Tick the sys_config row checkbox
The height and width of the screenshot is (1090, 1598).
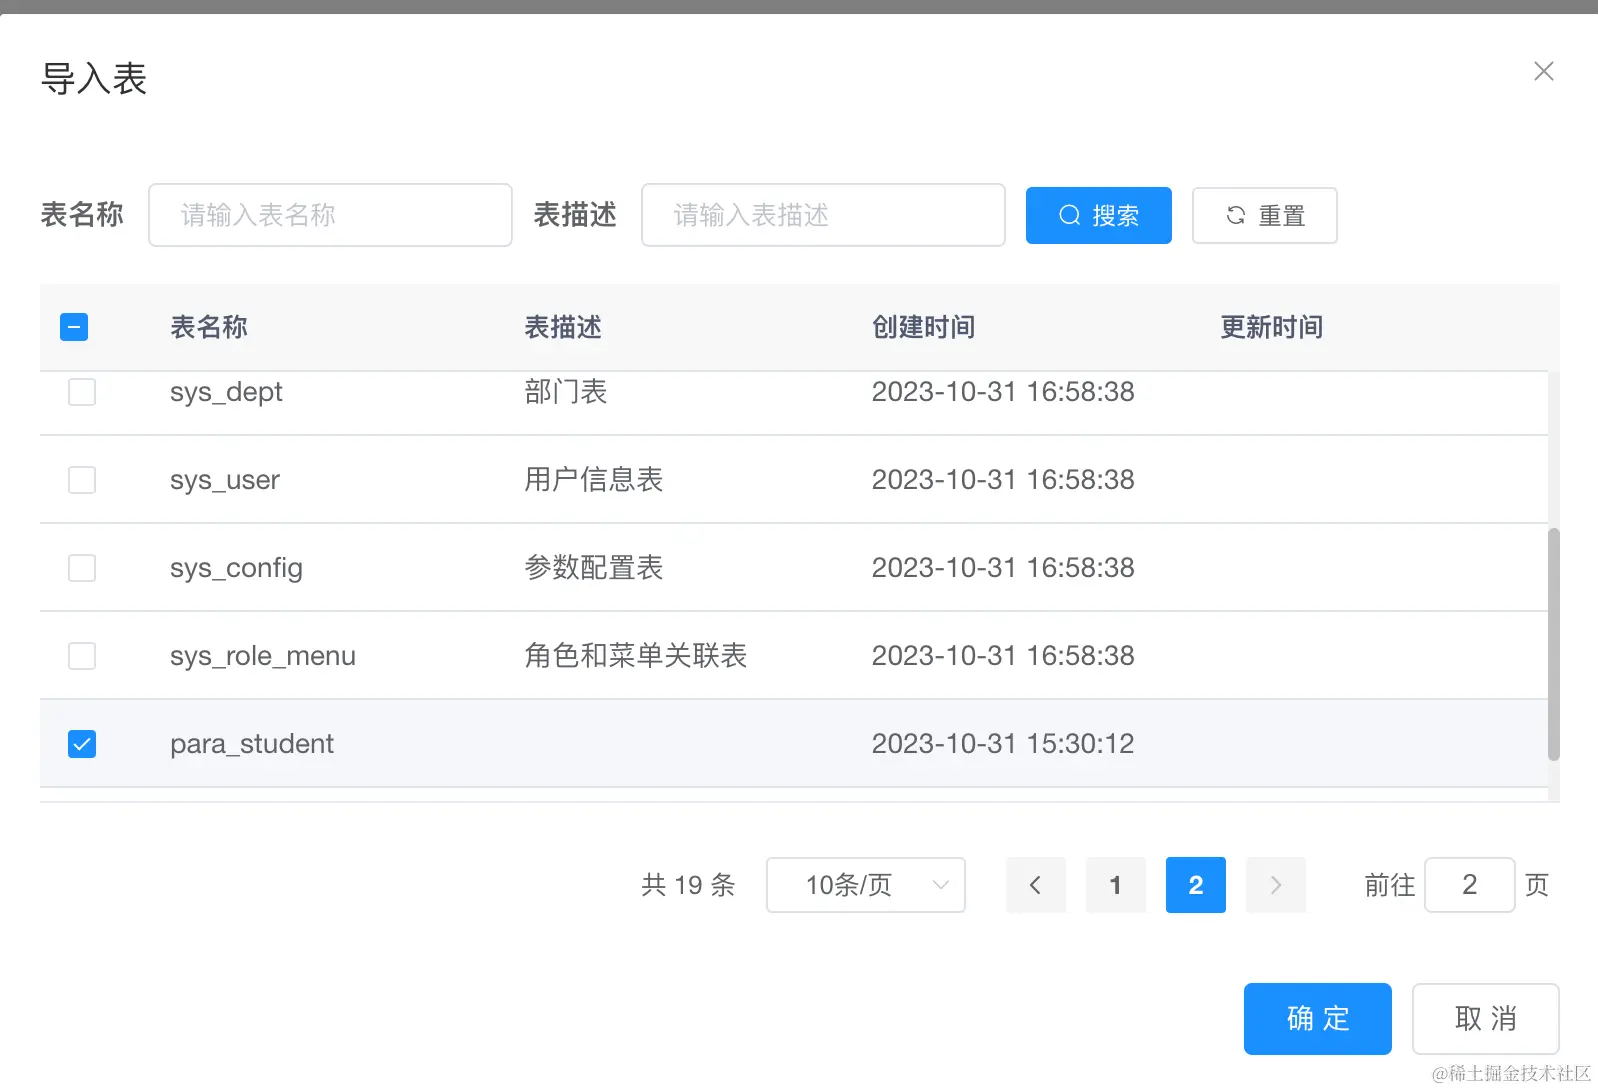click(x=82, y=568)
